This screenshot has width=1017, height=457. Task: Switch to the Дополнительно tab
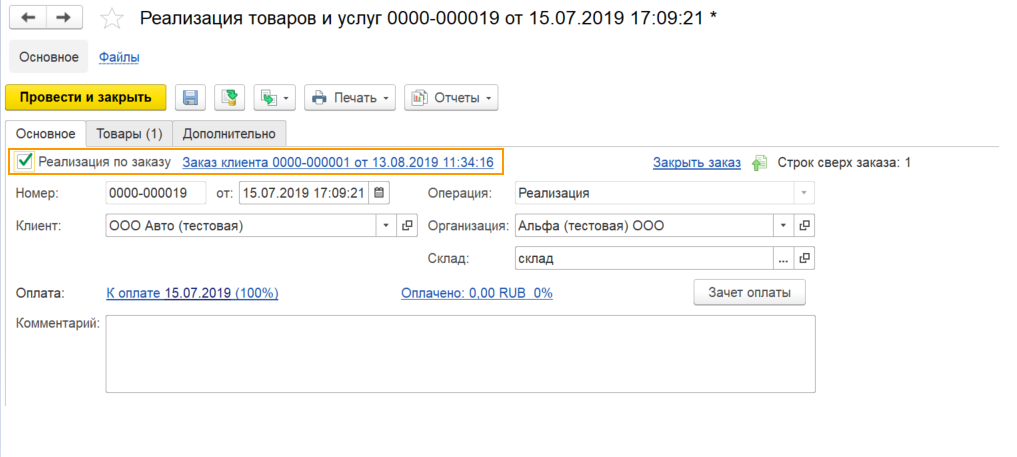click(x=230, y=133)
